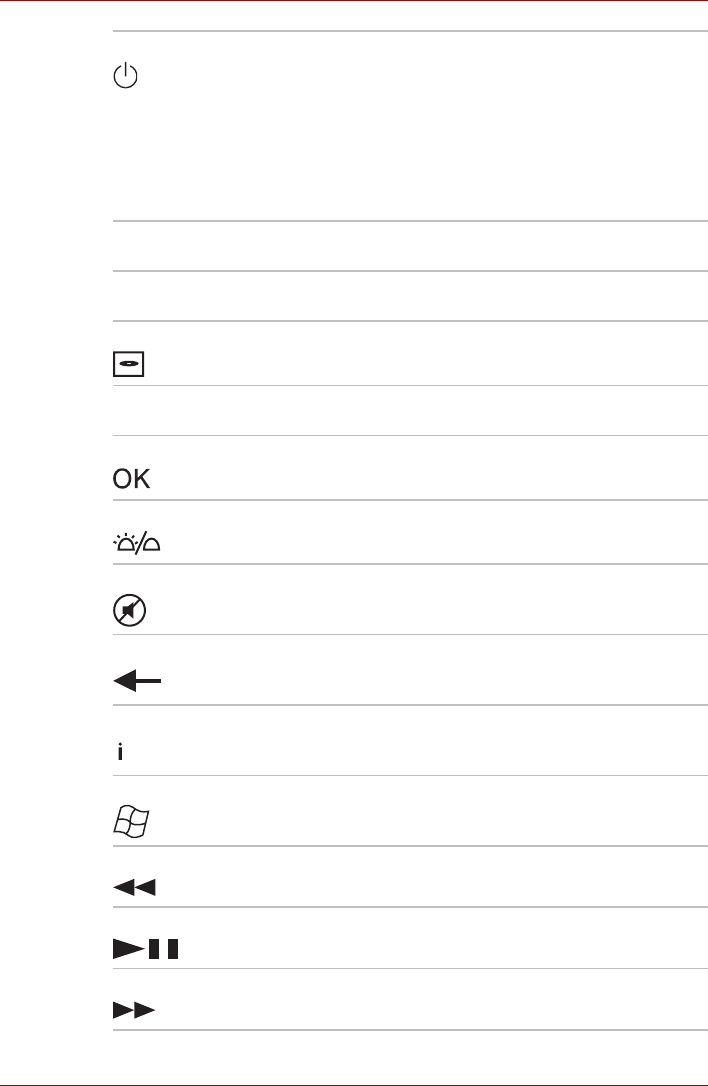
Task: Open details with the info i icon
Action: point(120,752)
